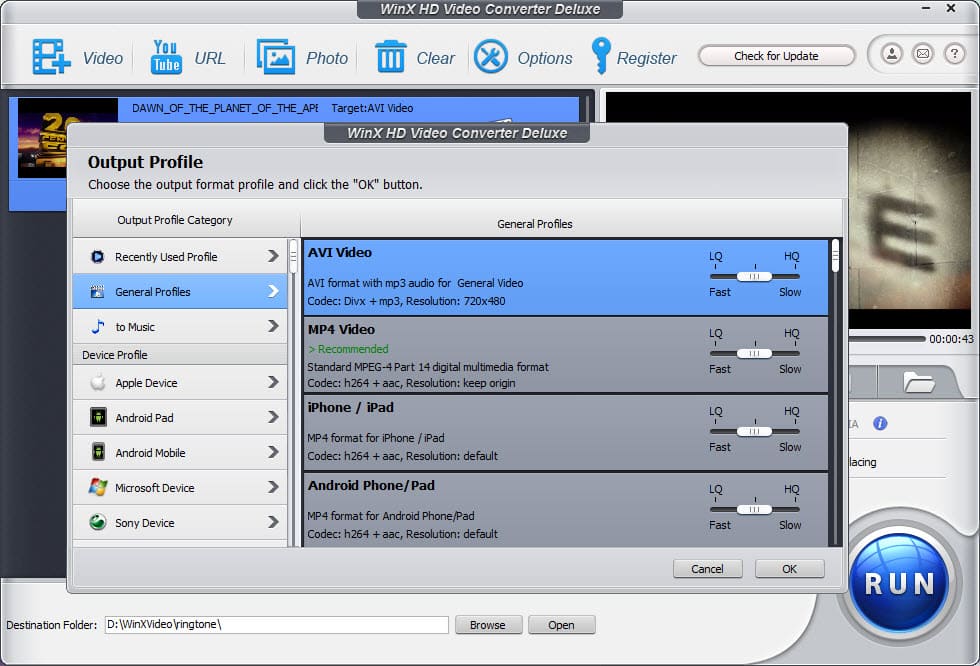
Task: Click Check for Update button
Action: [x=776, y=56]
